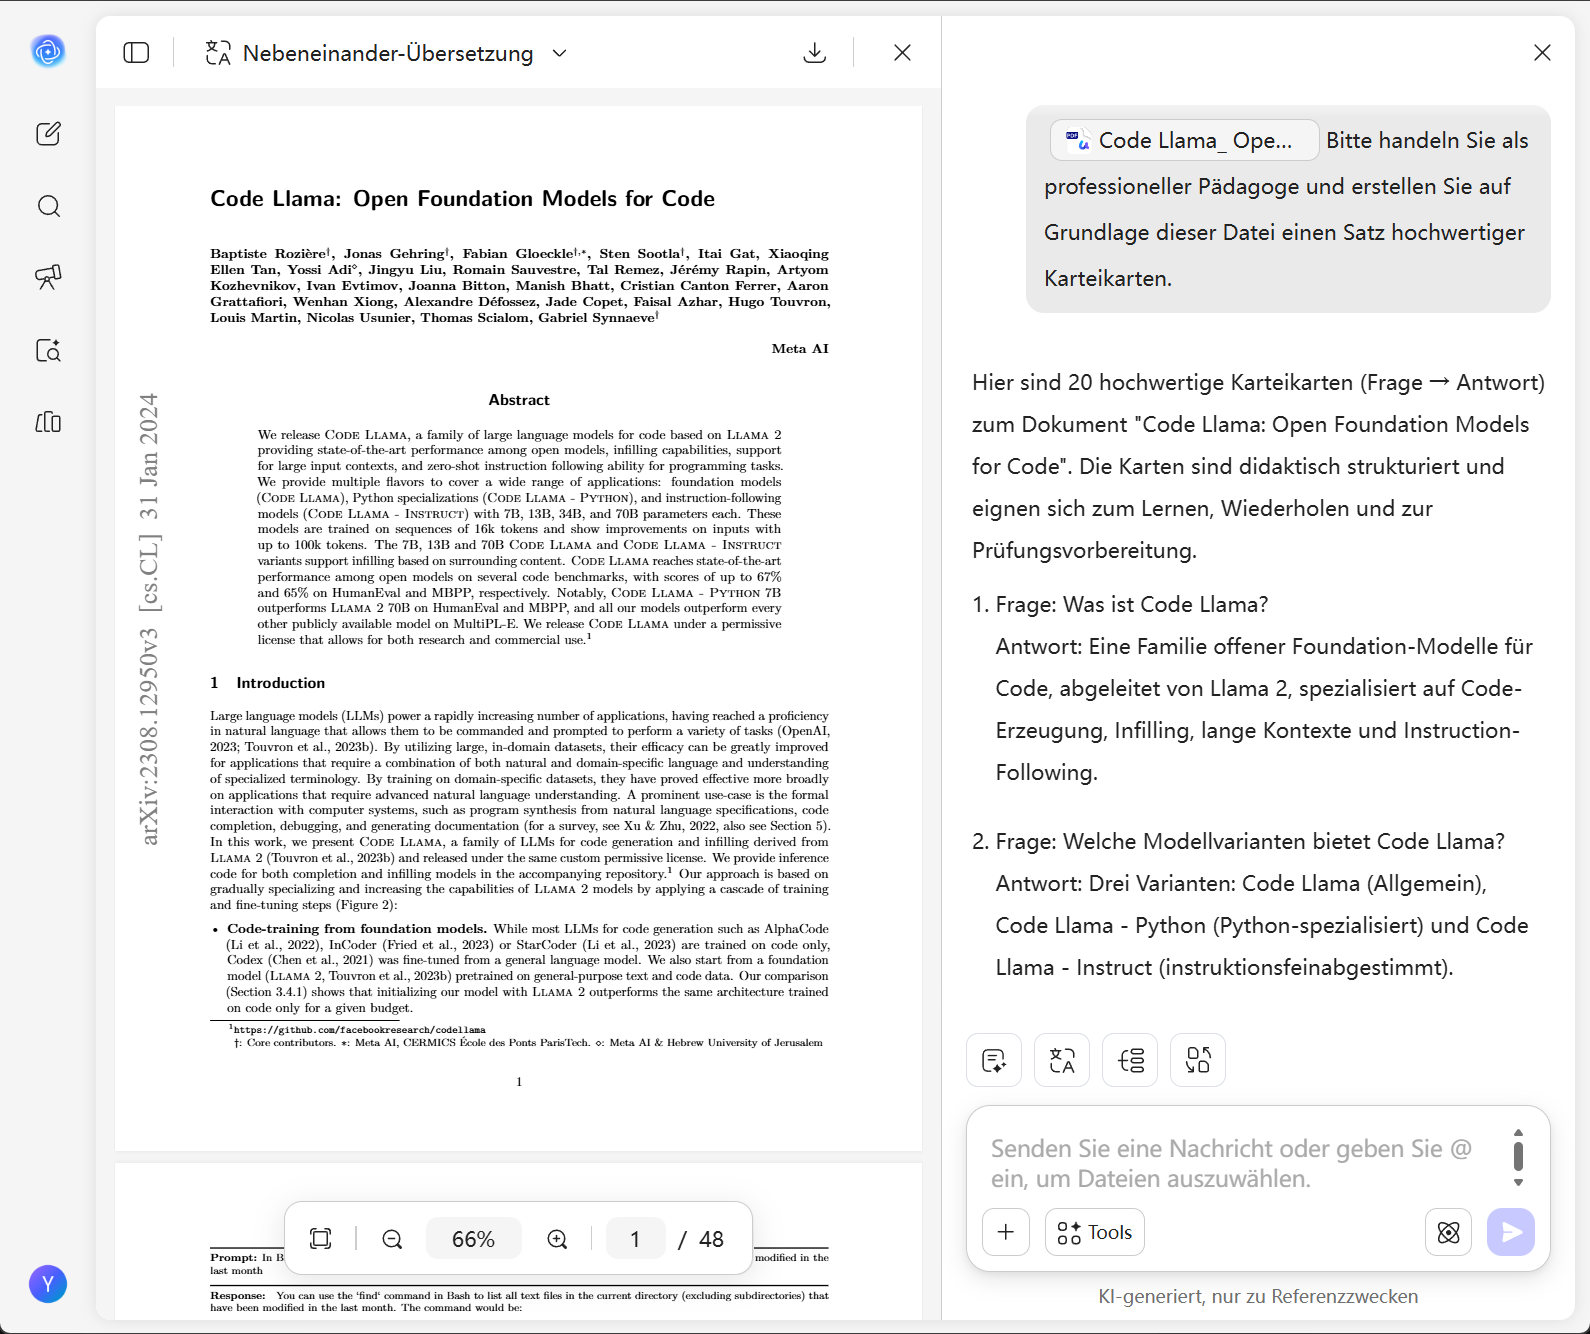Image resolution: width=1590 pixels, height=1334 pixels.
Task: Click the 'KI-generiert, nur zu Referenzzwecken' notice
Action: 1258,1297
